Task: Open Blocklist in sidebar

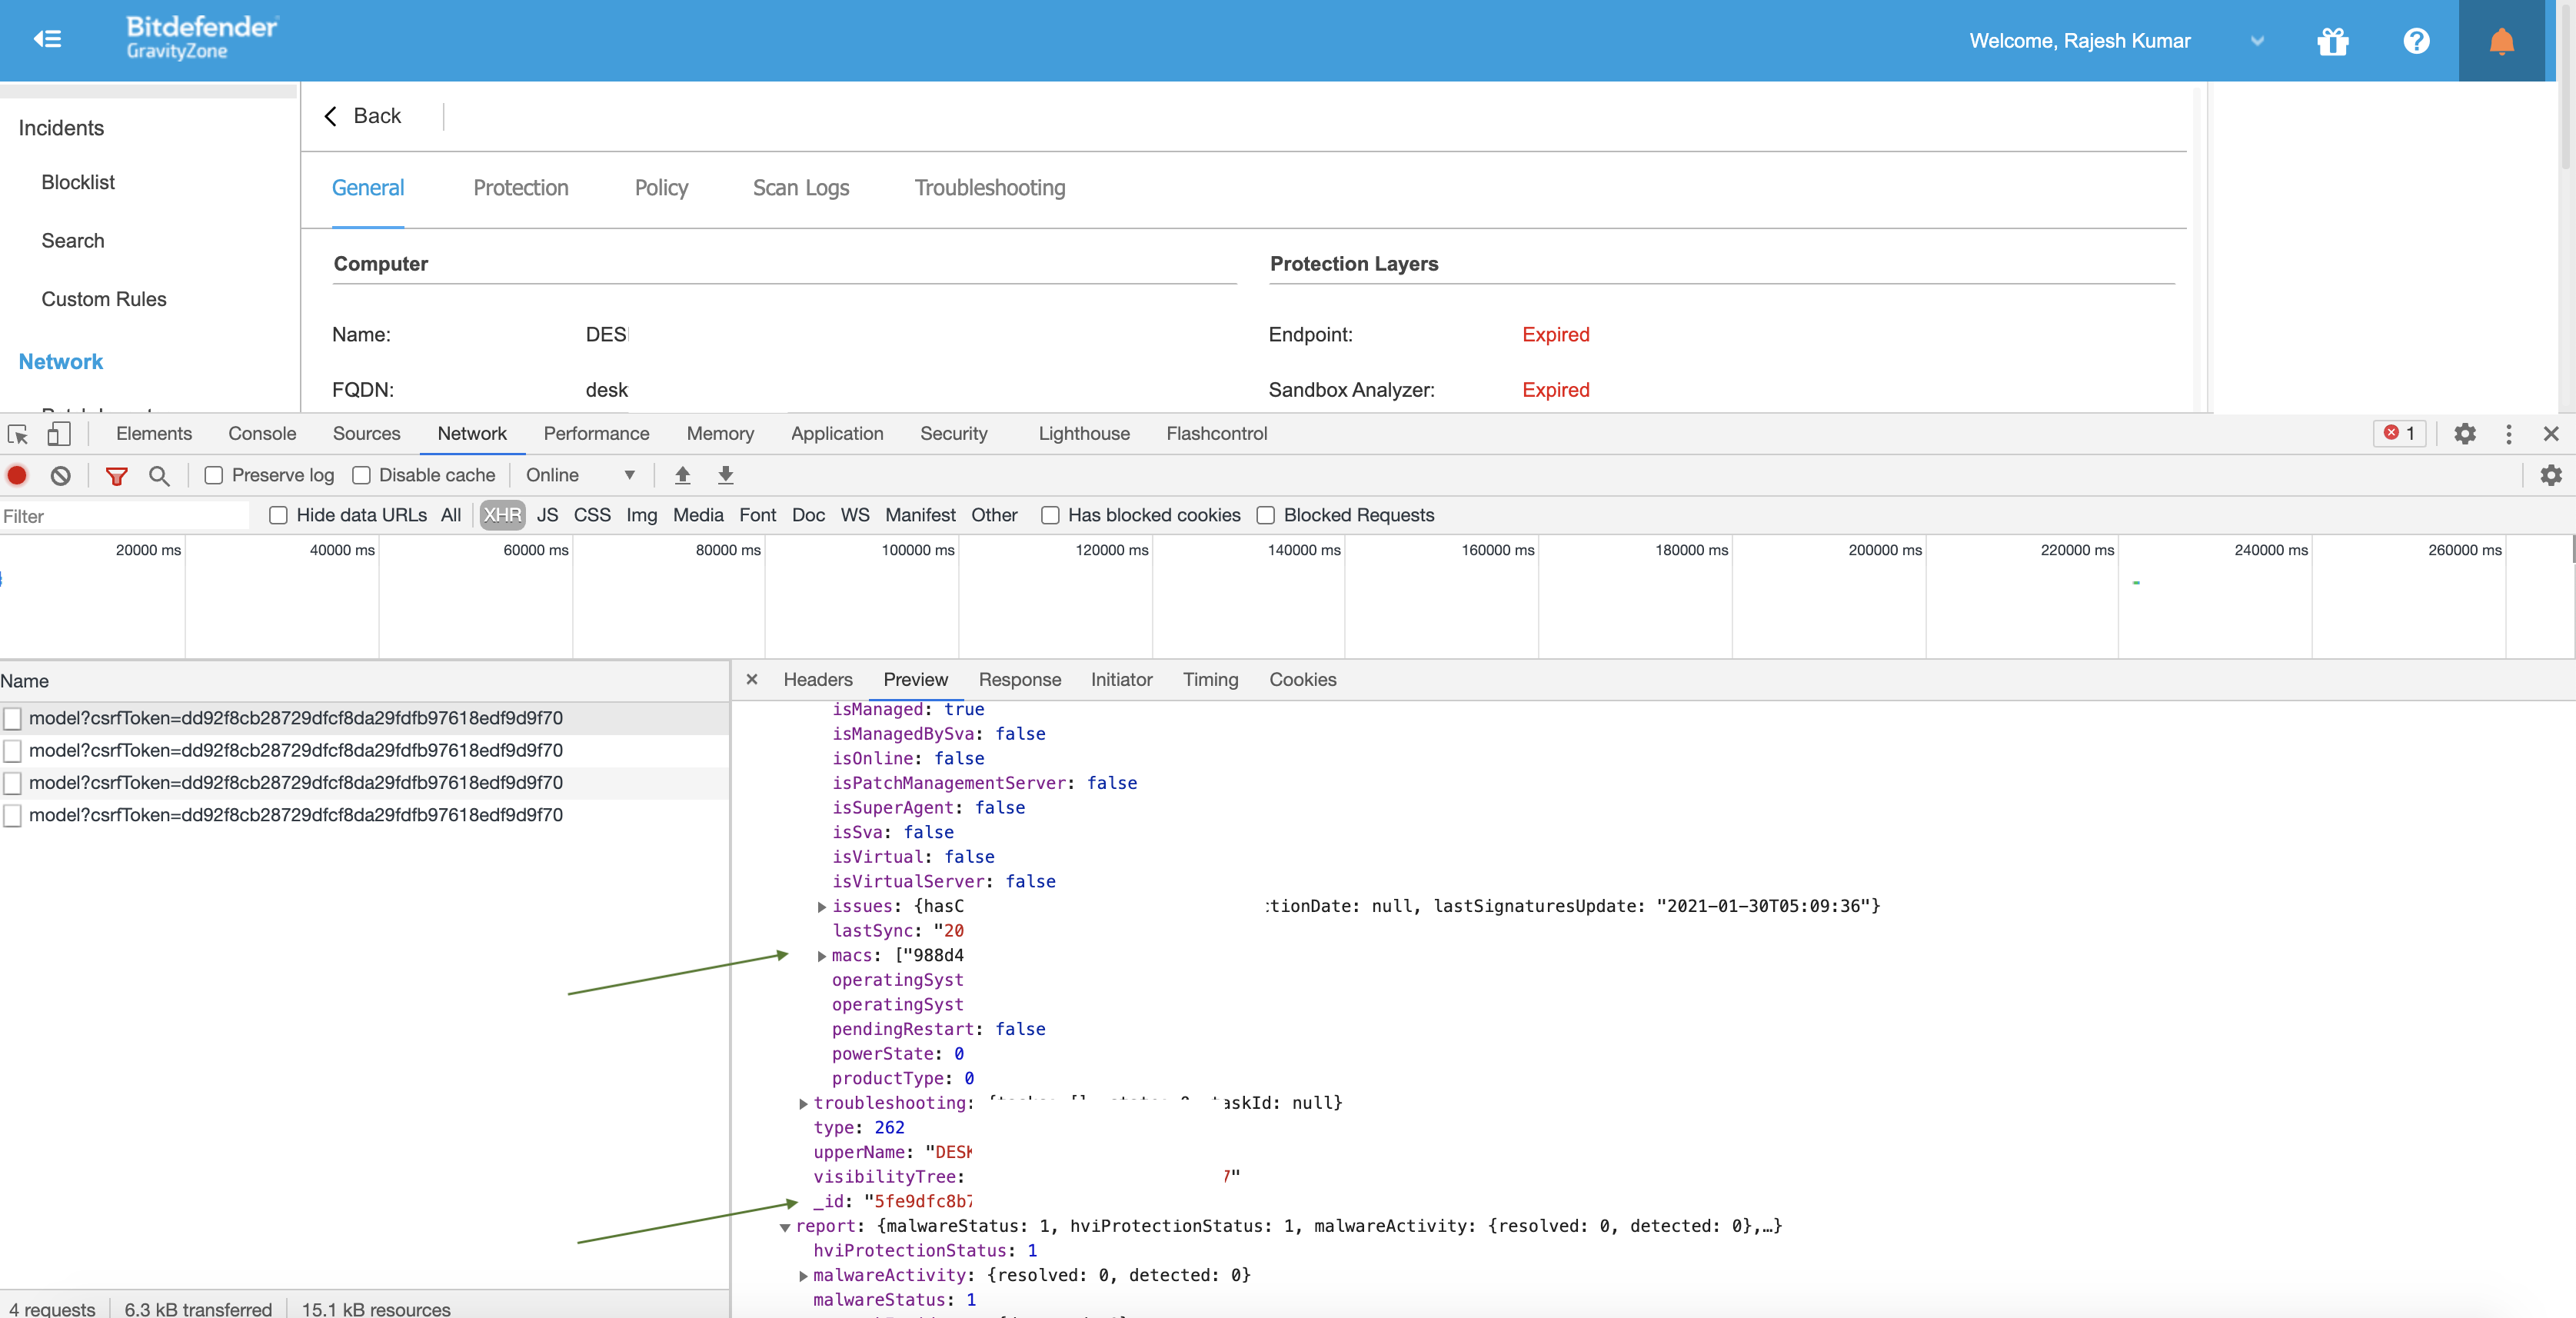Action: tap(78, 183)
